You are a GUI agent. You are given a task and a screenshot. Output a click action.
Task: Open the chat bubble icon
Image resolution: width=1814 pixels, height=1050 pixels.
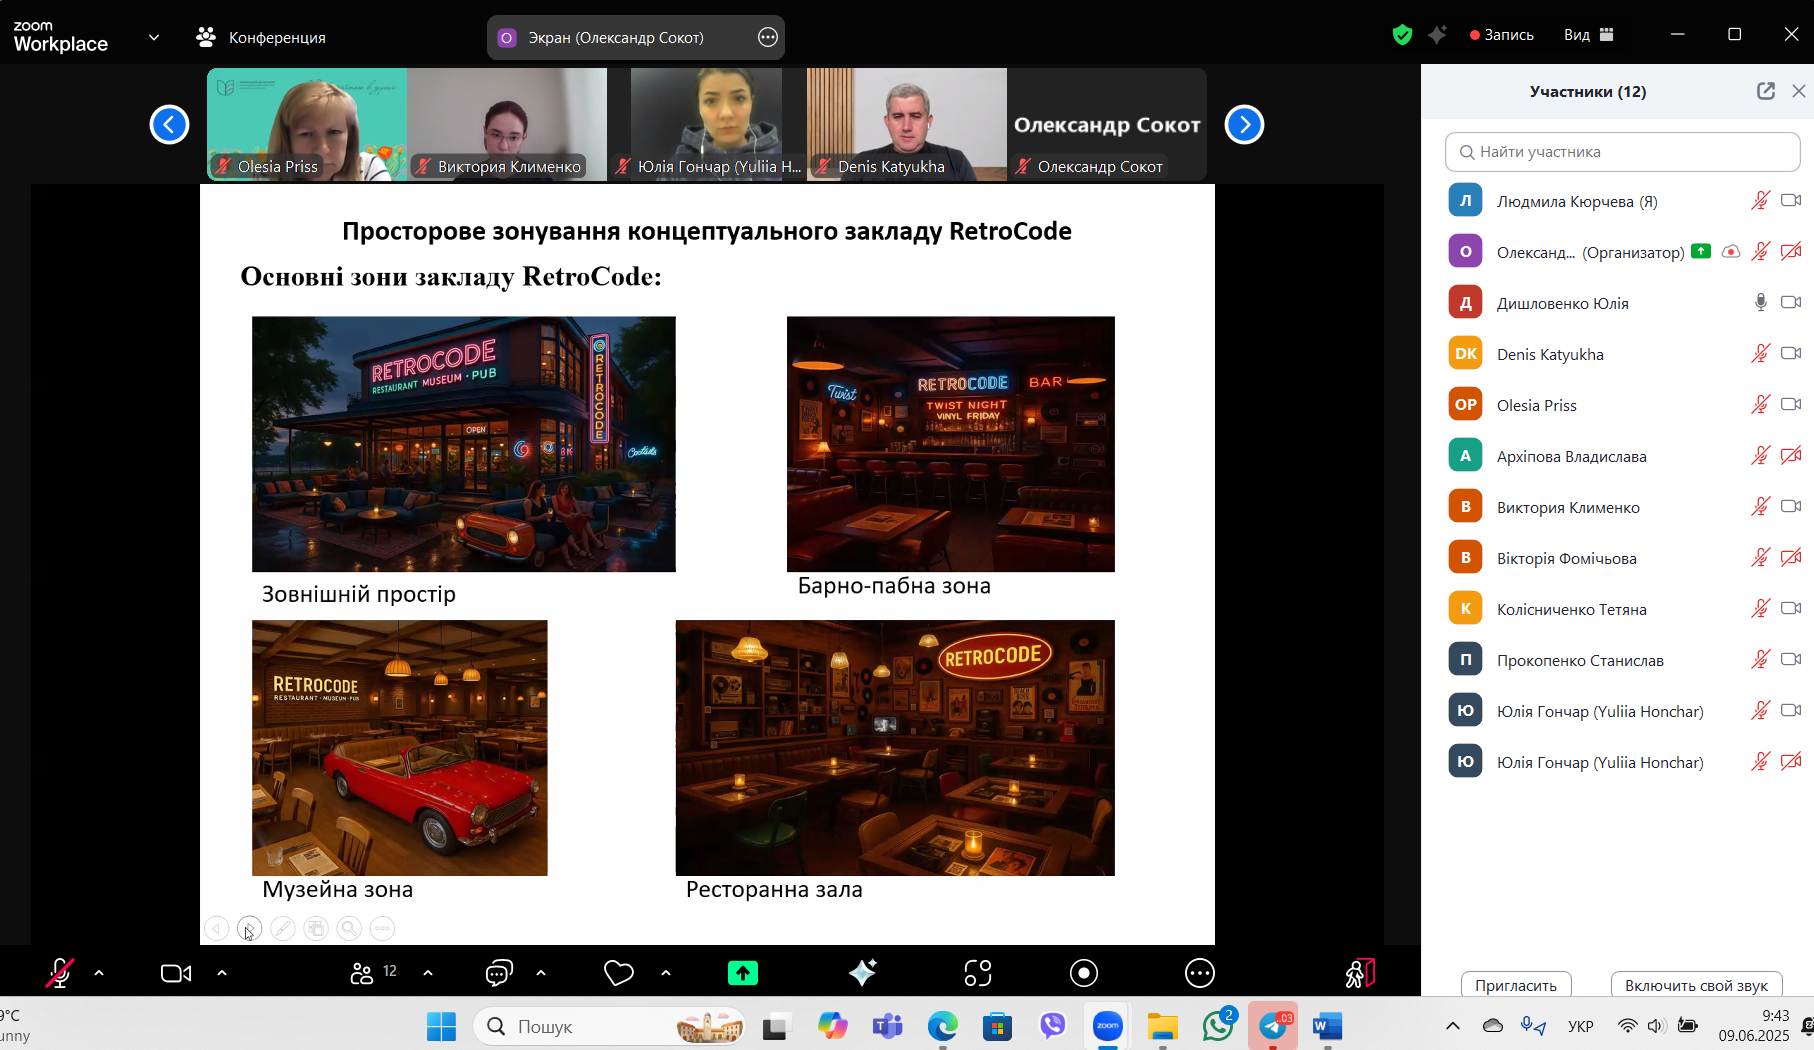pos(498,973)
